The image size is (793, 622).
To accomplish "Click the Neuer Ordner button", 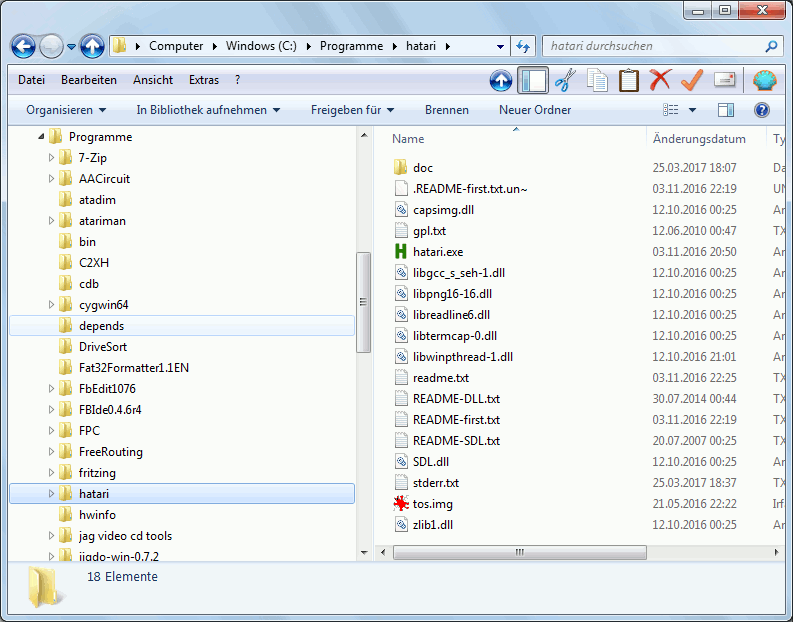I will (535, 110).
